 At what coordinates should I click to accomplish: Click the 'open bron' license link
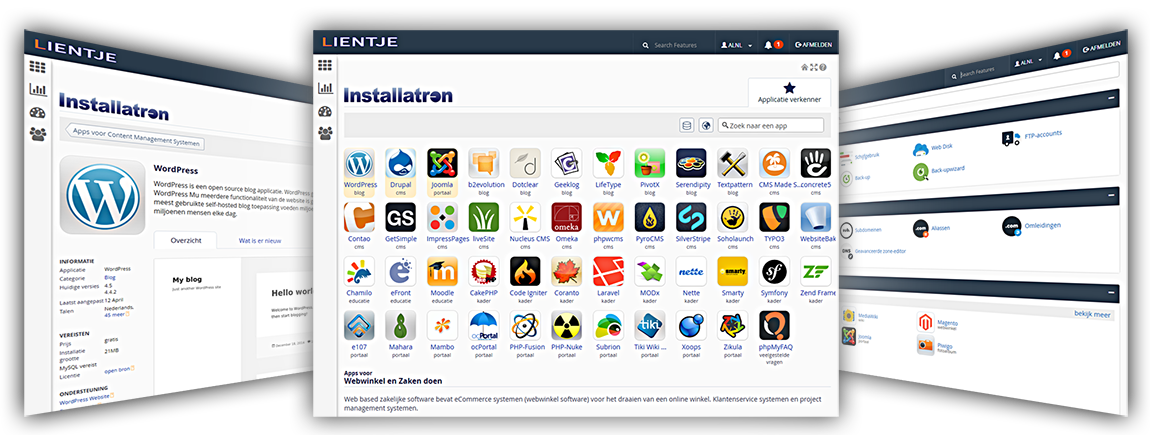click(119, 368)
